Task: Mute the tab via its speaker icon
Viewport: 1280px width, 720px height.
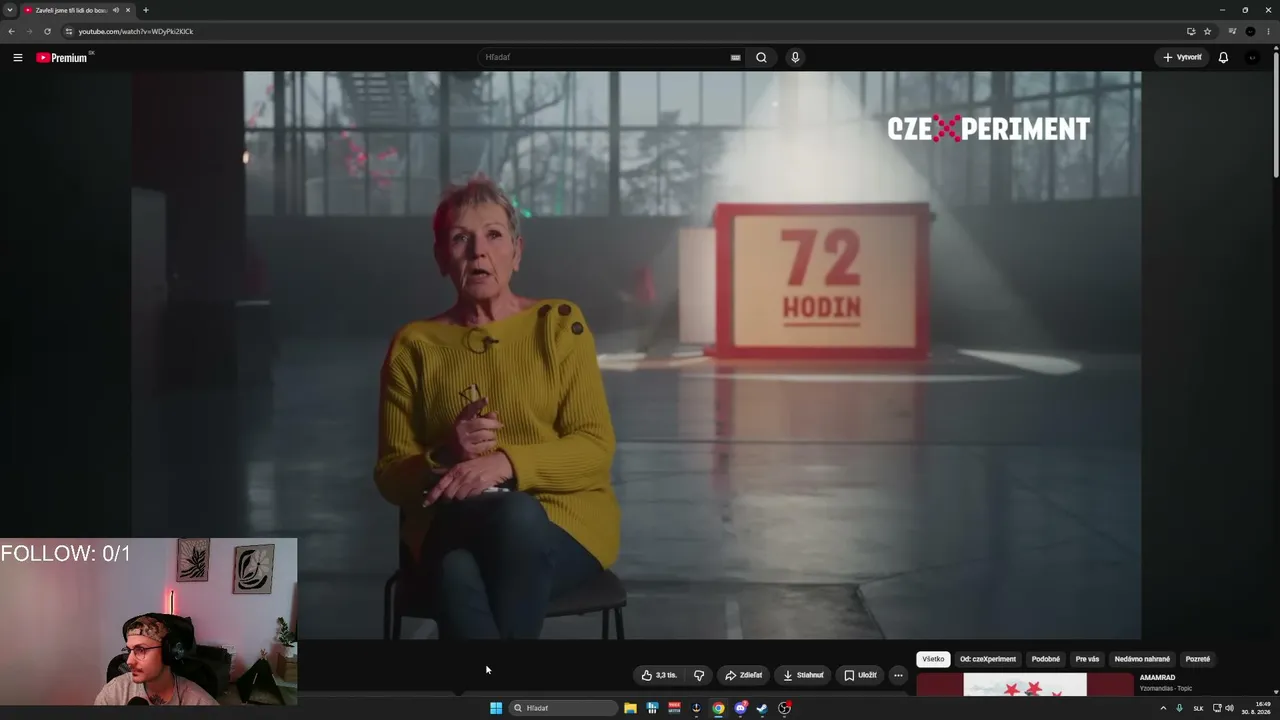Action: pyautogui.click(x=116, y=10)
